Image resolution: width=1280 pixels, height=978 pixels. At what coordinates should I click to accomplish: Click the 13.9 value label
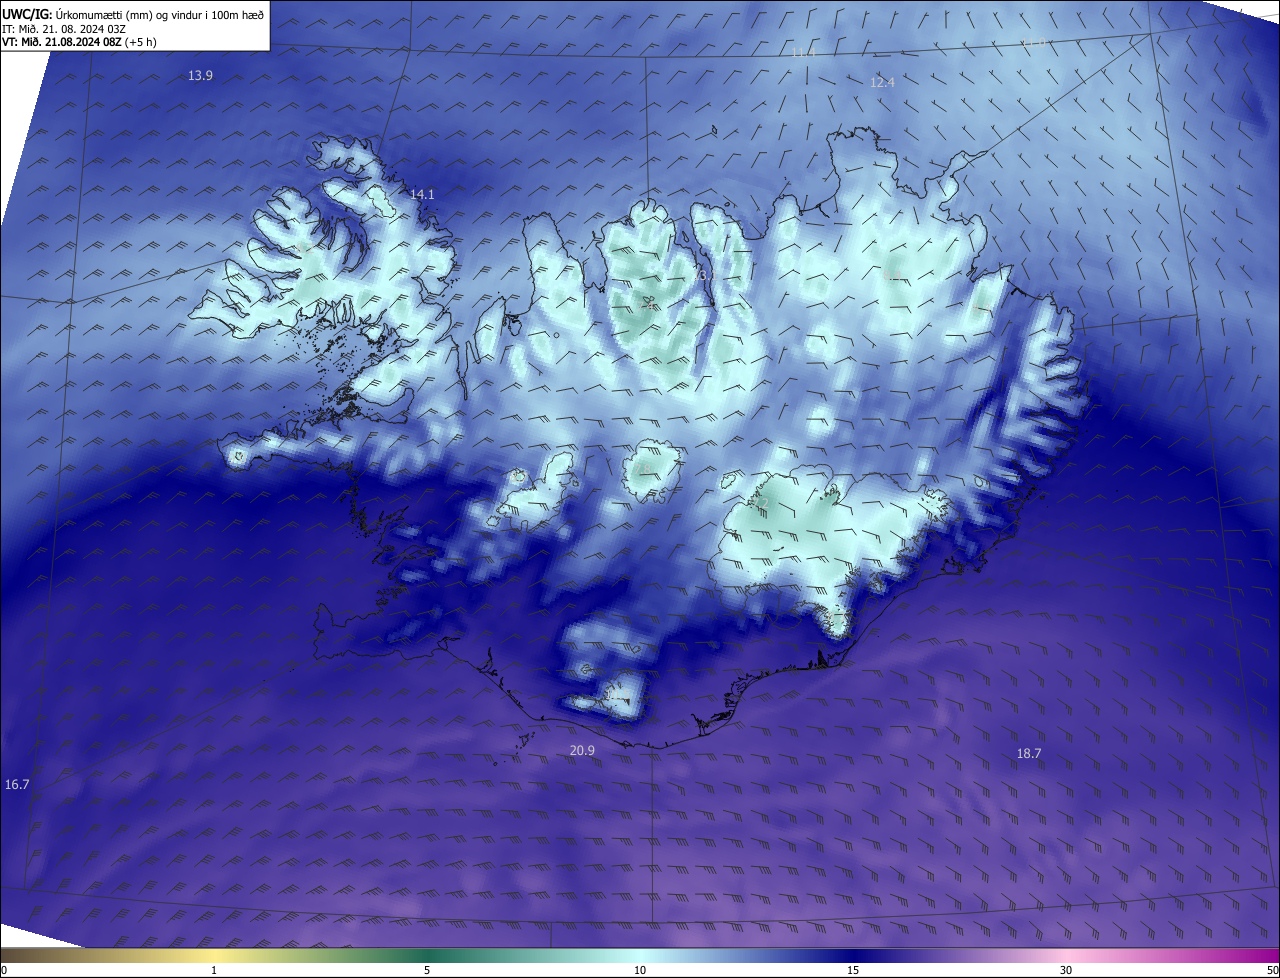pos(200,76)
